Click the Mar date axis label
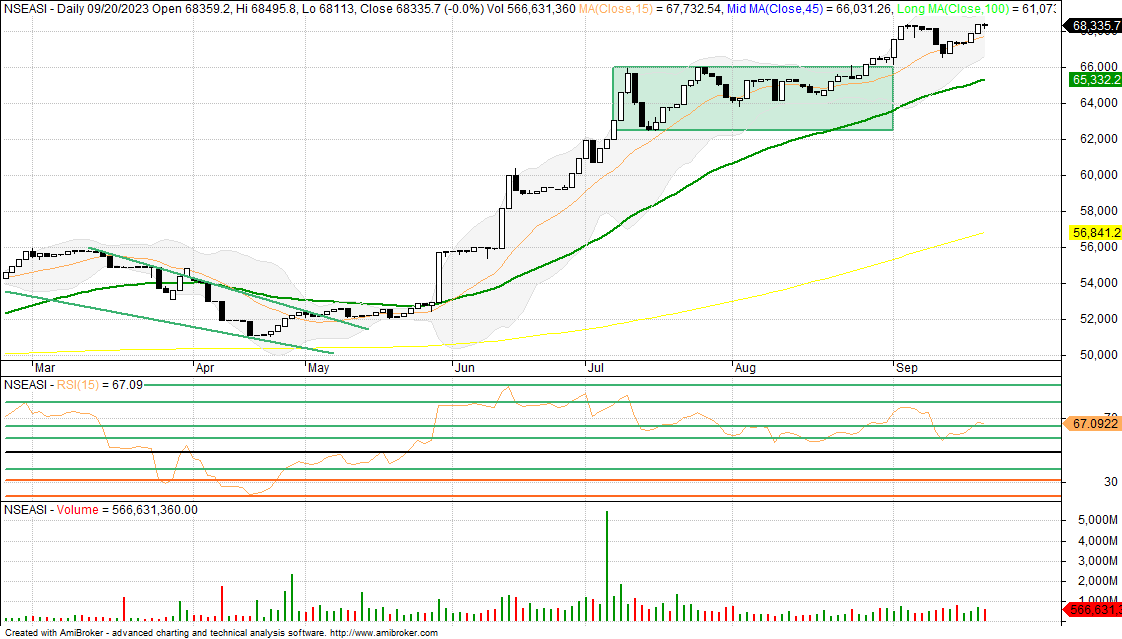Screen dimensions: 1122x639 45,368
